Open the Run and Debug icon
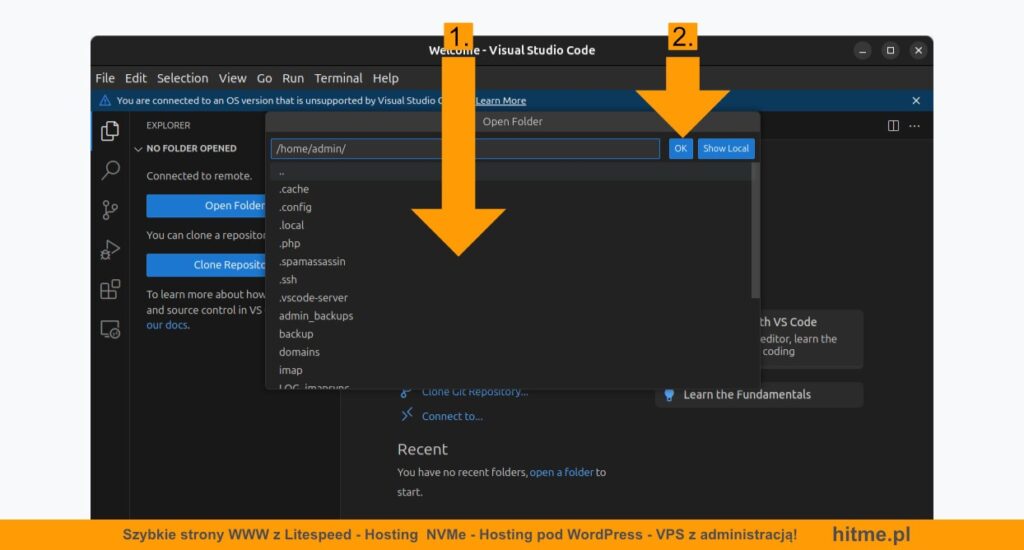1024x550 pixels. [x=110, y=250]
